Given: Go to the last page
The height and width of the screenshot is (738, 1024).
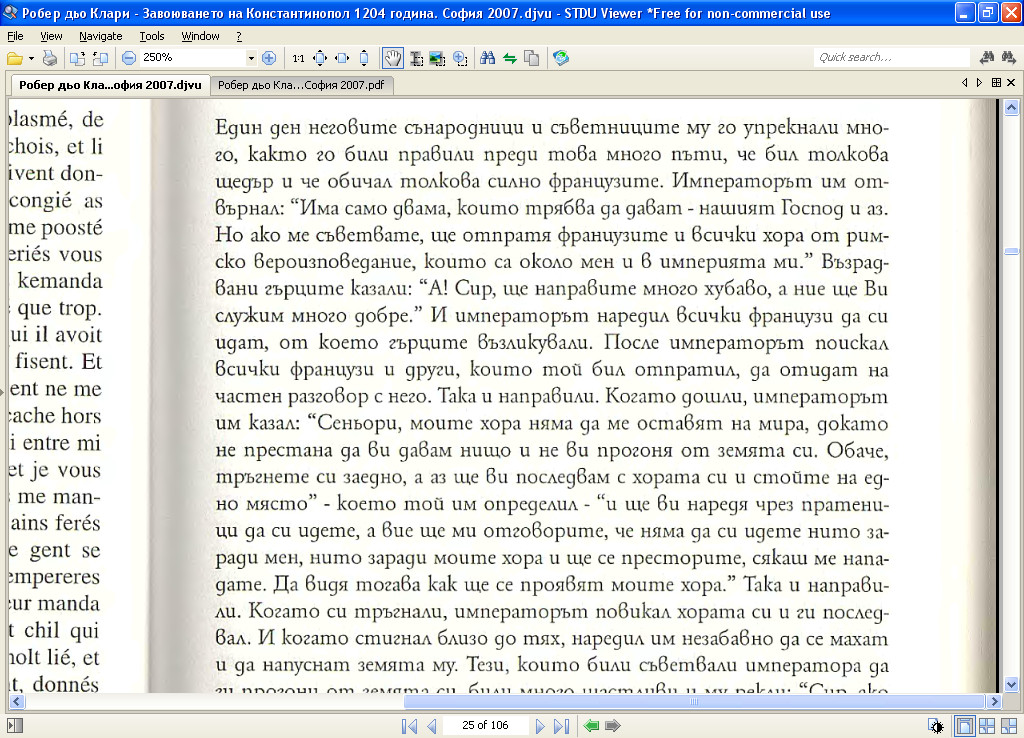Looking at the screenshot, I should [560, 726].
